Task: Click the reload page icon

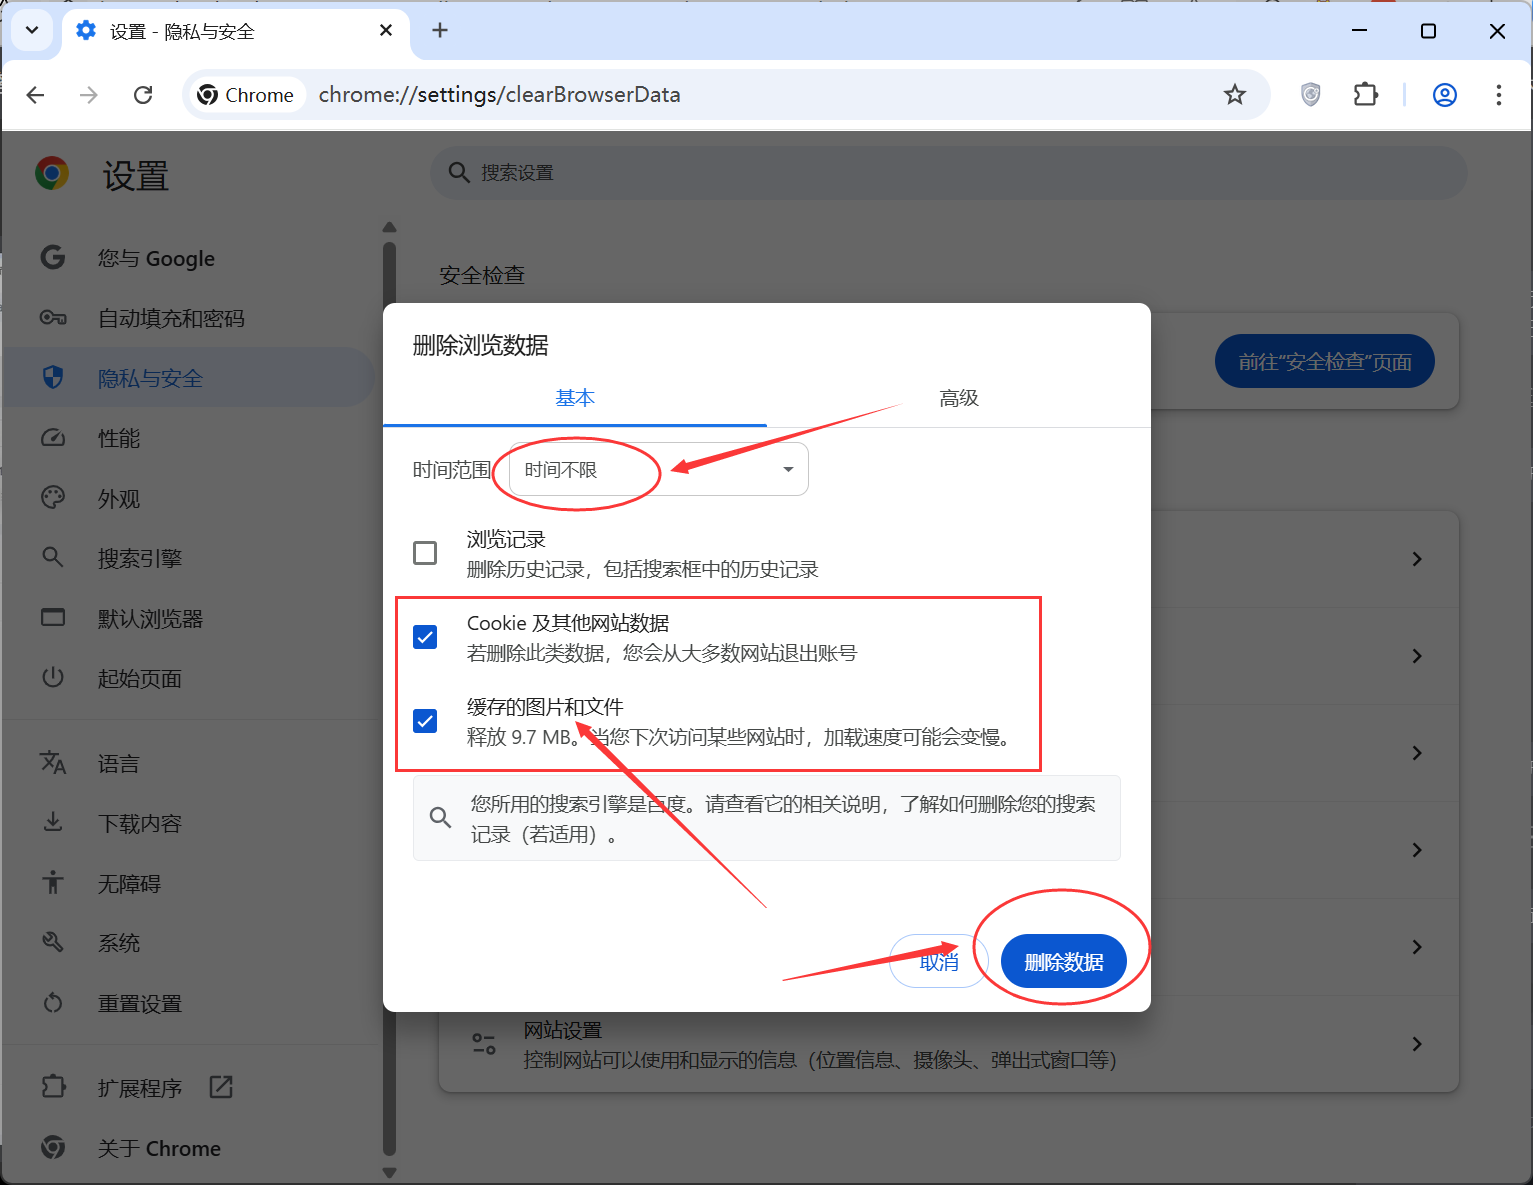Action: point(143,94)
